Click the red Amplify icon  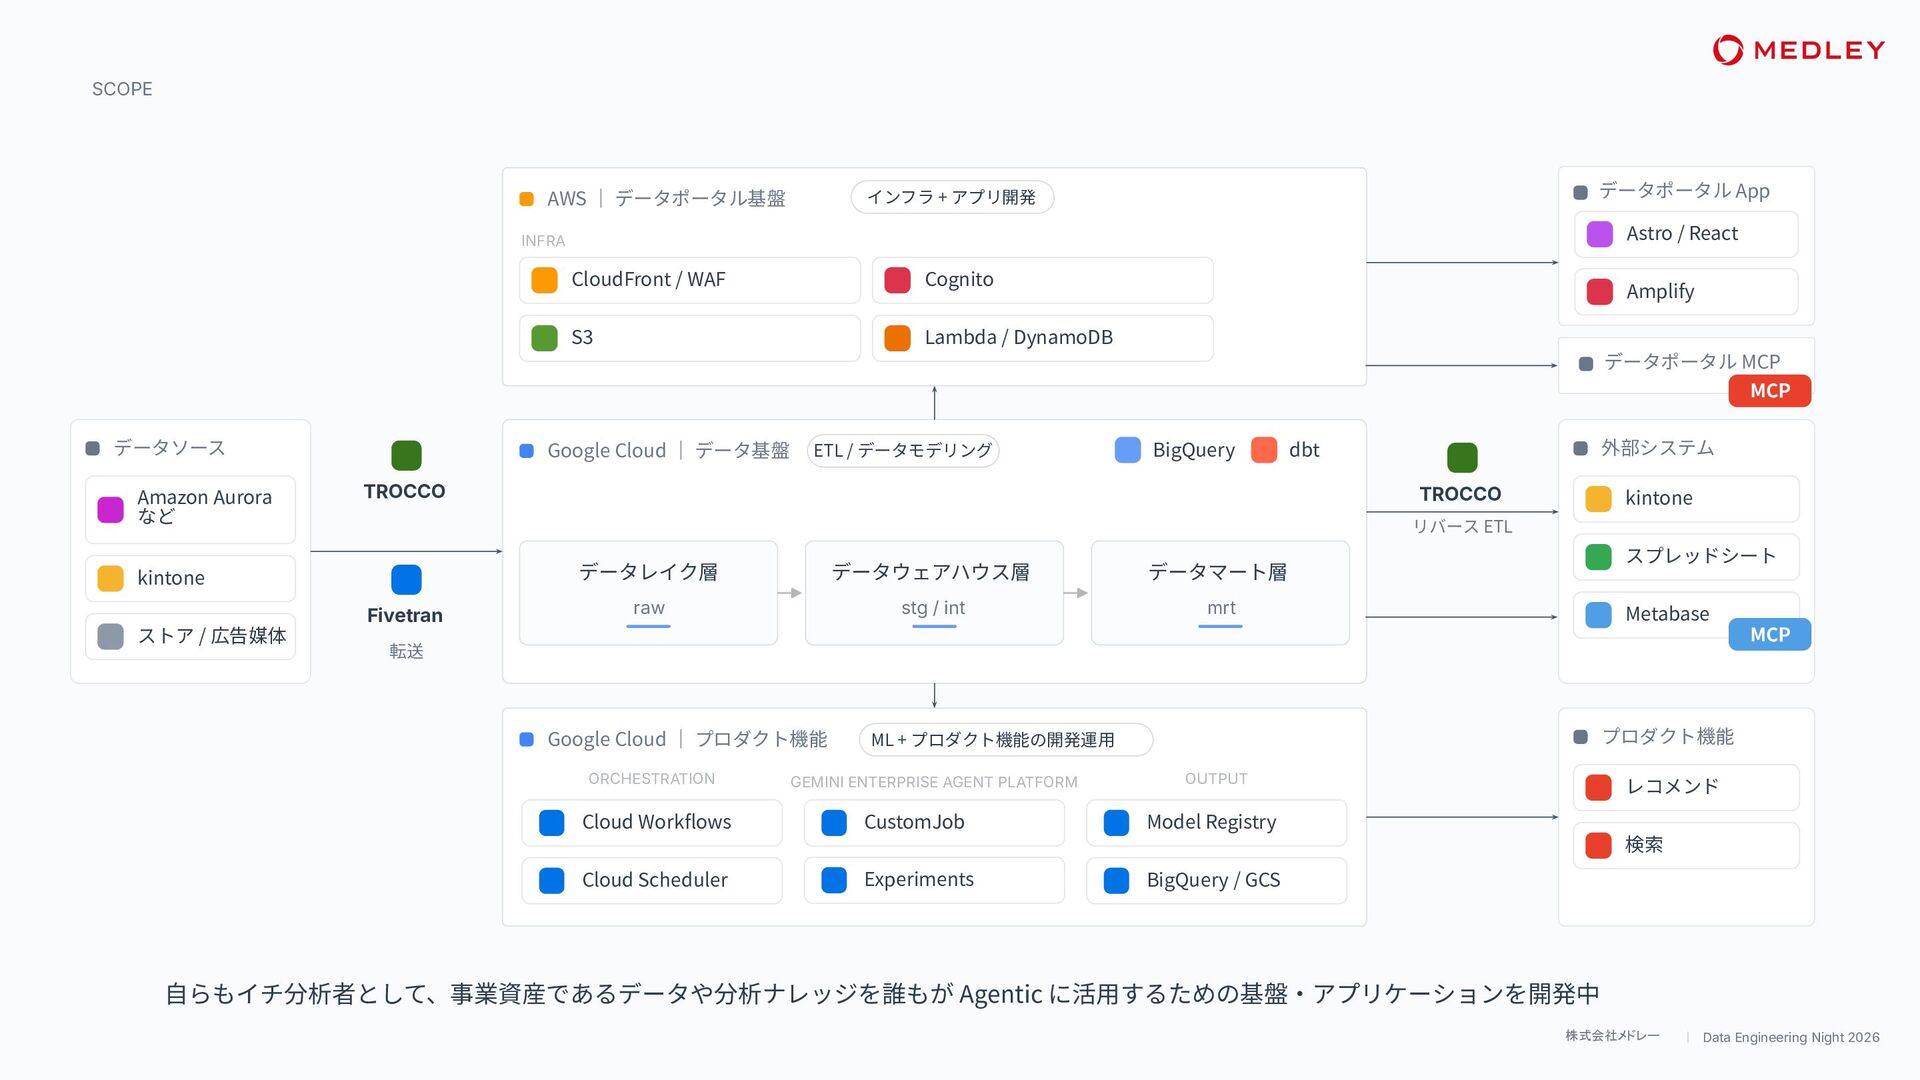click(1600, 292)
